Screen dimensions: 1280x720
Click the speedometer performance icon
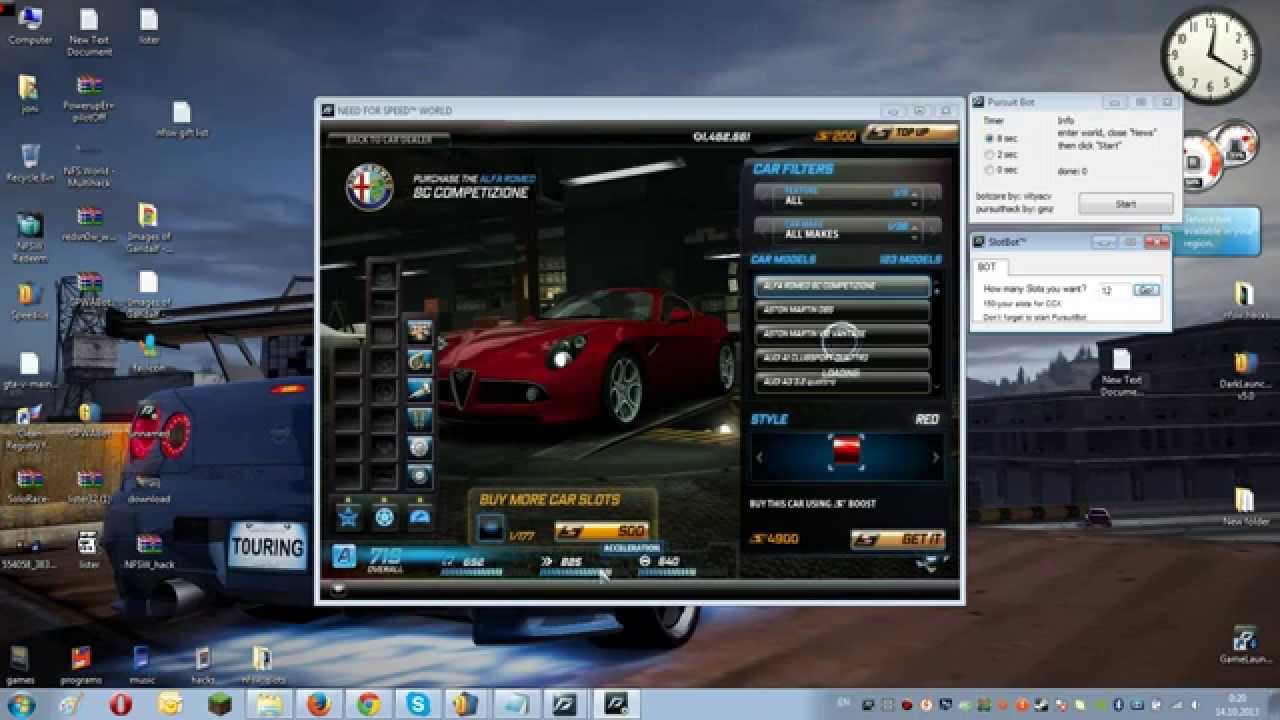coord(420,516)
